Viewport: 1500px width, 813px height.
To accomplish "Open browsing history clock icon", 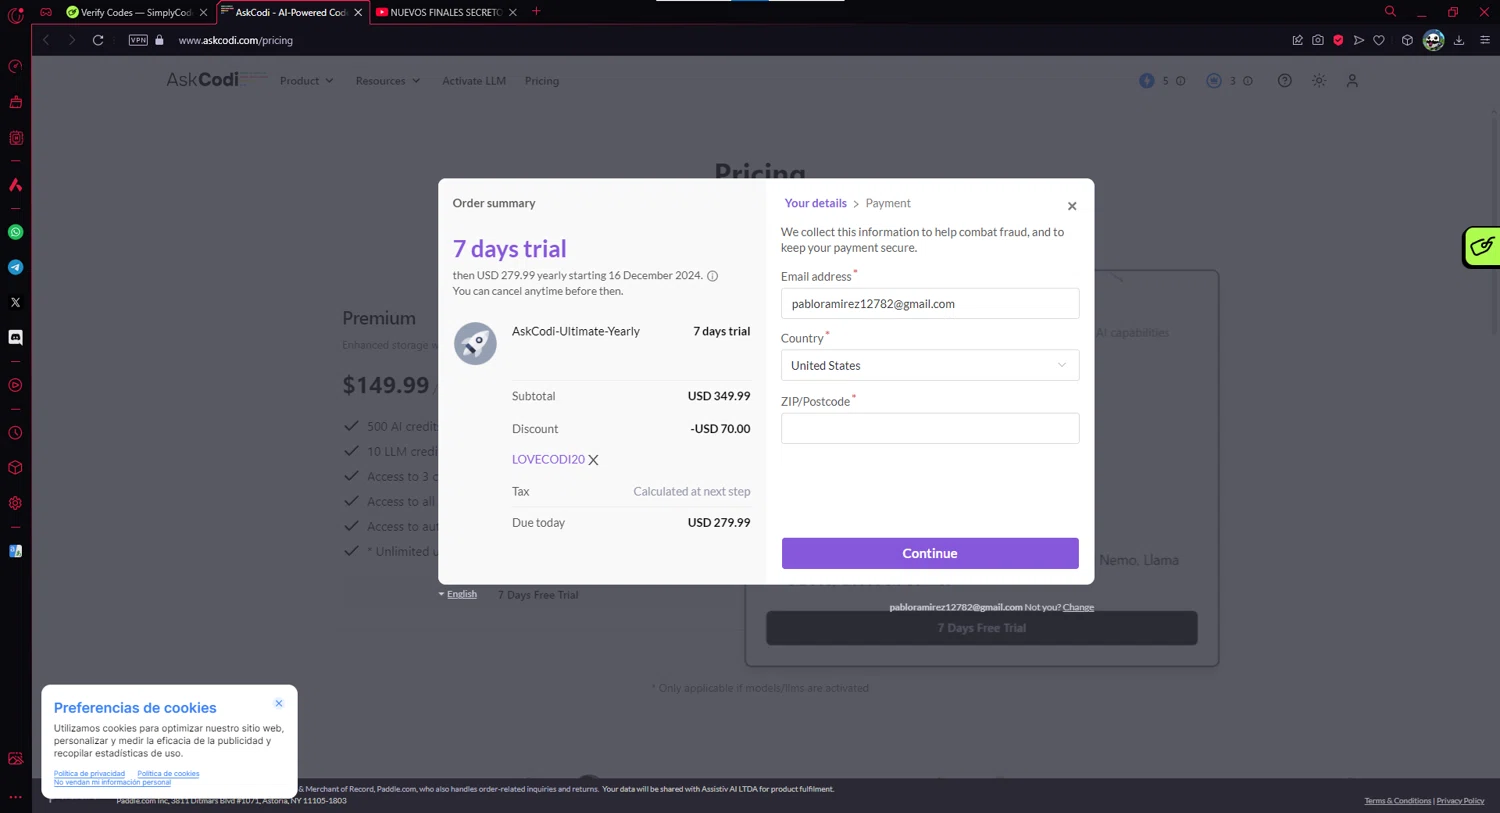I will pyautogui.click(x=16, y=433).
